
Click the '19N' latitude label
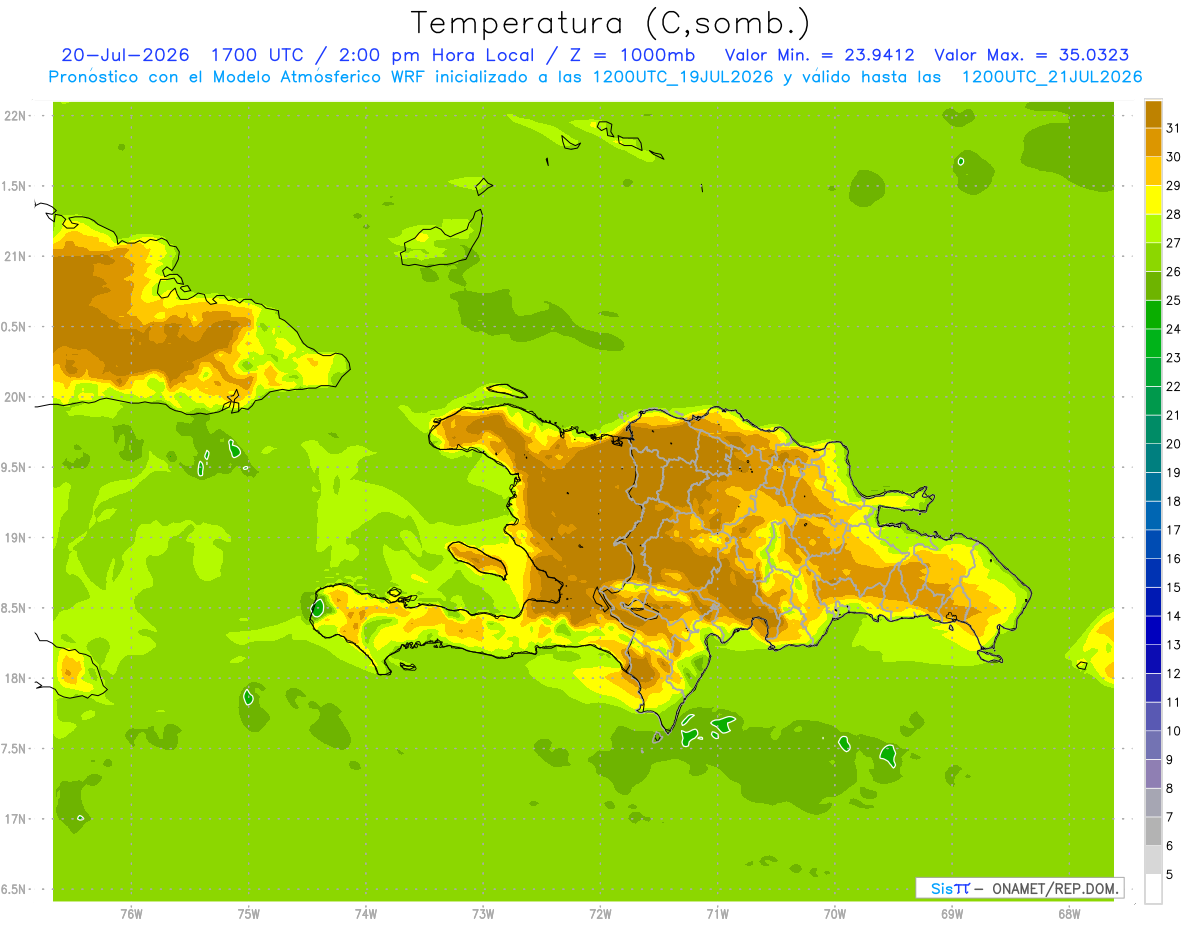point(15,538)
